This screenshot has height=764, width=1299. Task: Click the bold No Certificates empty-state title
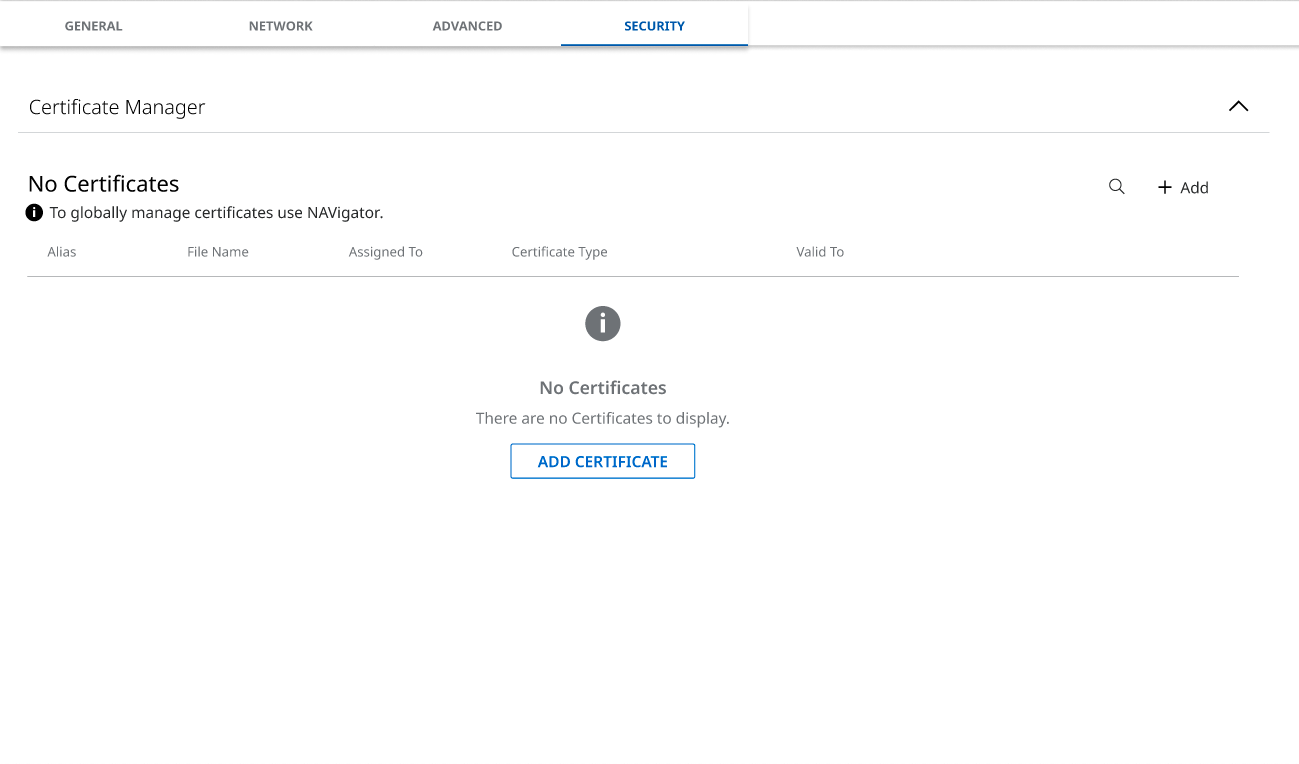[602, 388]
